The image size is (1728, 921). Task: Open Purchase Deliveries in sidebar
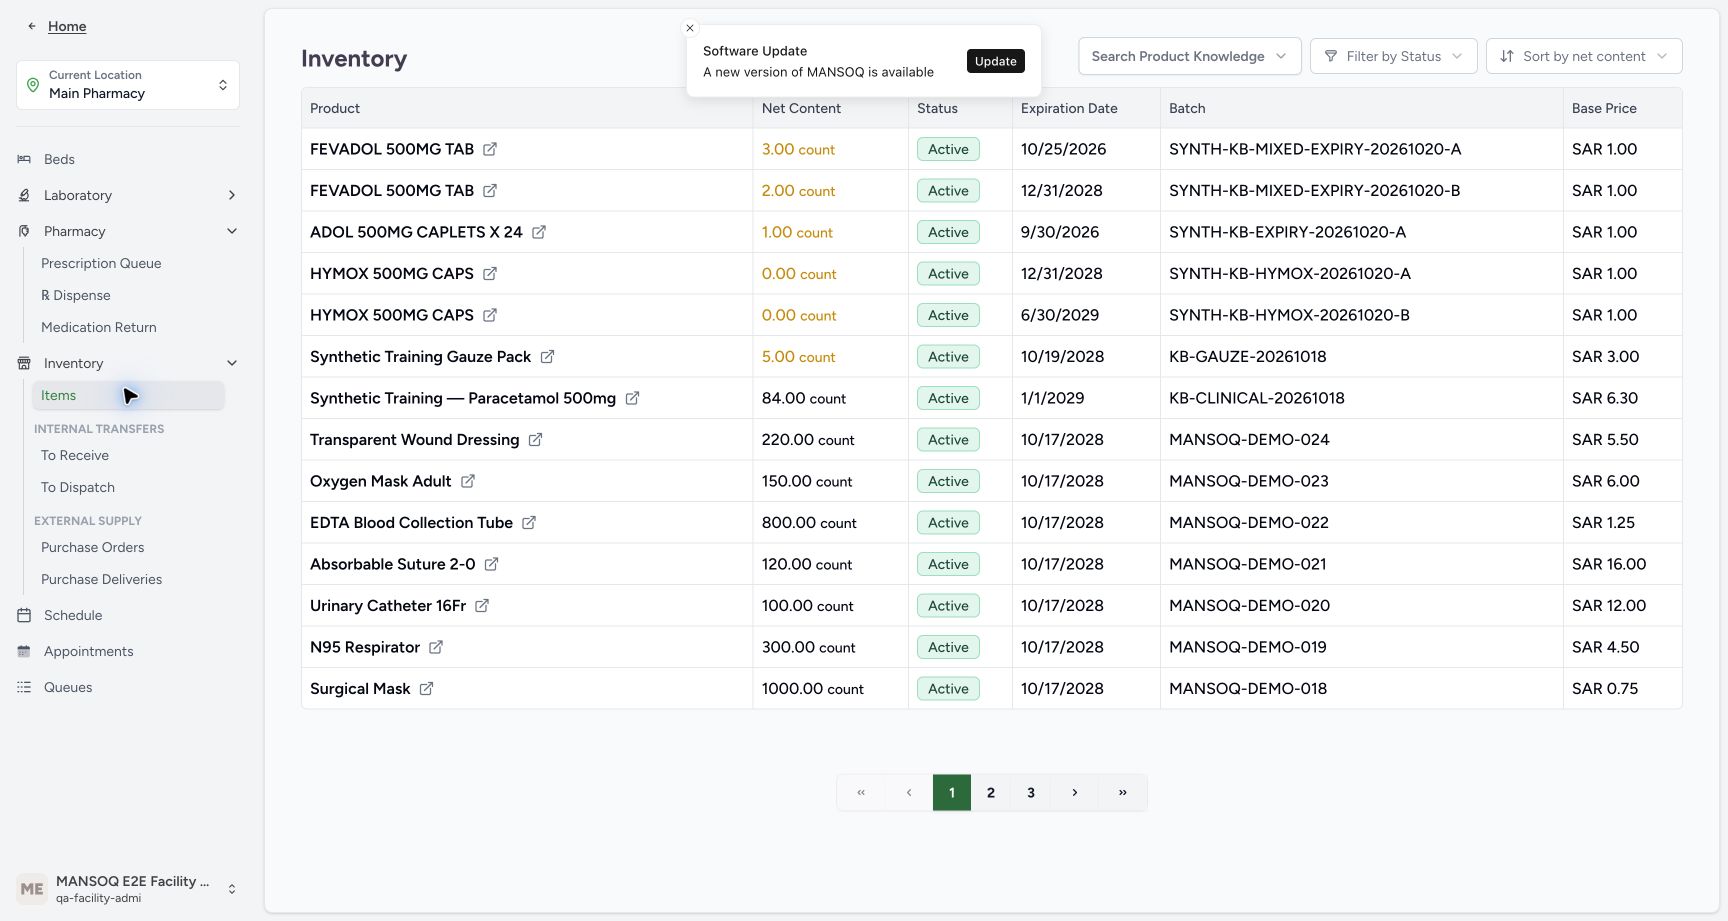[102, 579]
